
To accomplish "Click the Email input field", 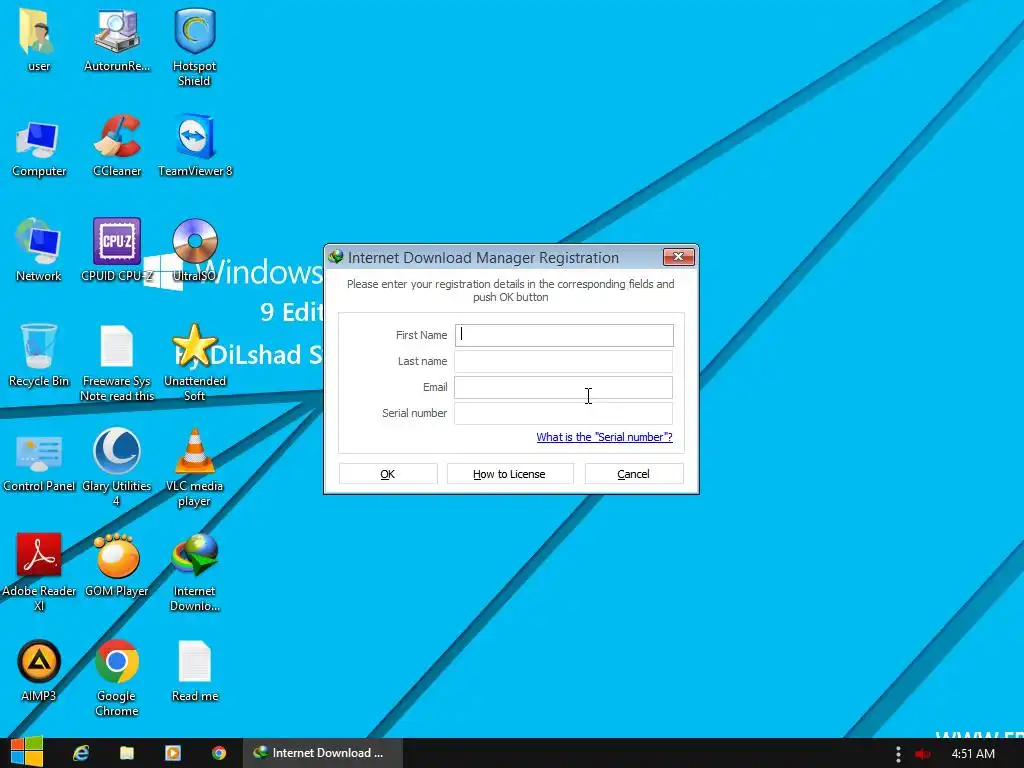I will [564, 387].
